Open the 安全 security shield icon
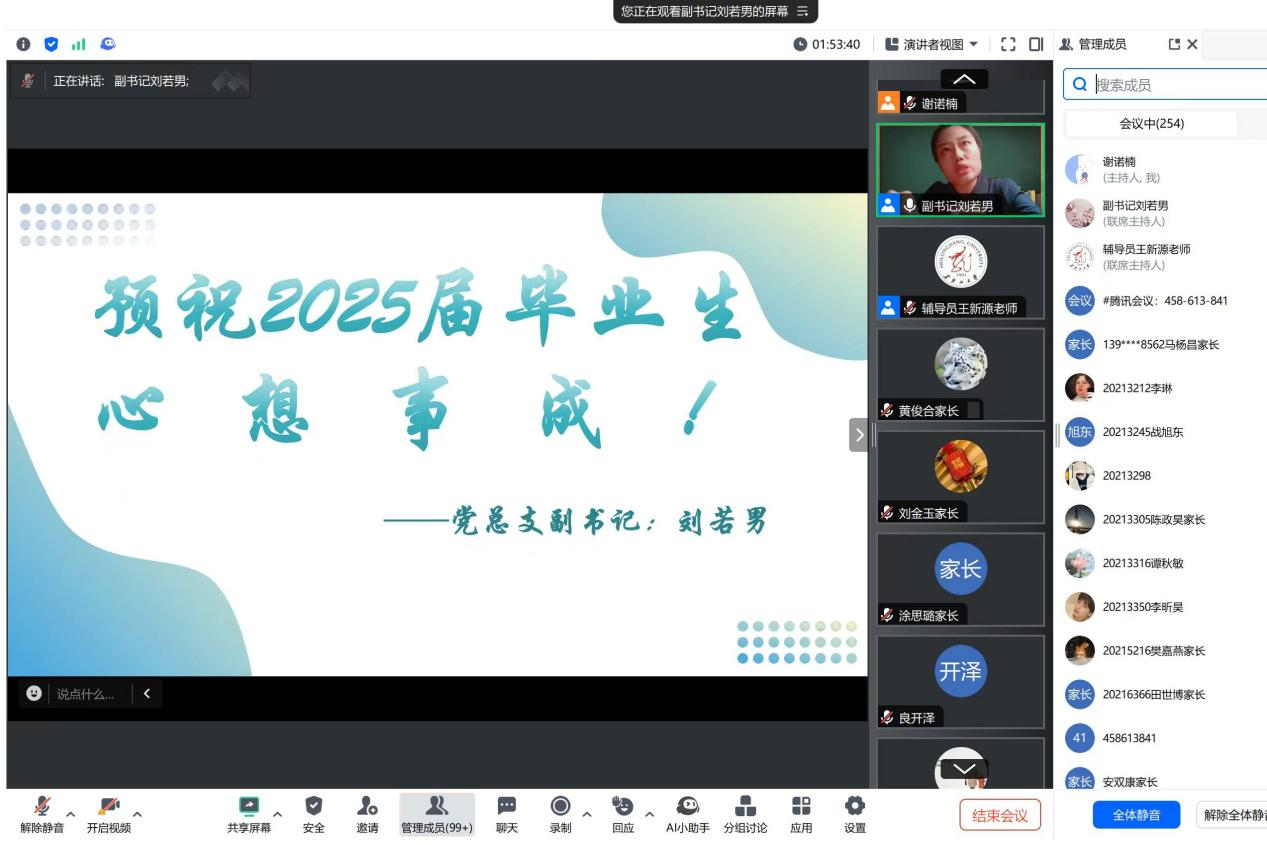The width and height of the screenshot is (1267, 845). 313,813
